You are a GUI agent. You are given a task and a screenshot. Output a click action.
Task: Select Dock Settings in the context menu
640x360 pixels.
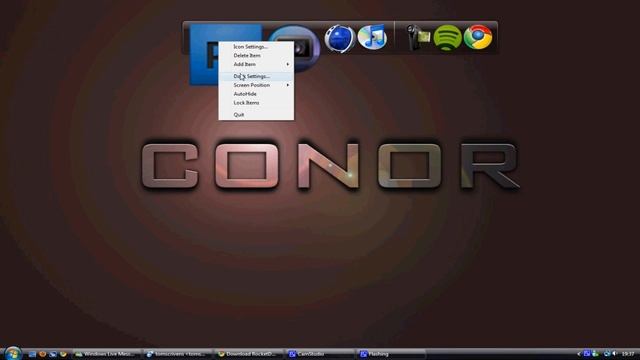pyautogui.click(x=256, y=76)
